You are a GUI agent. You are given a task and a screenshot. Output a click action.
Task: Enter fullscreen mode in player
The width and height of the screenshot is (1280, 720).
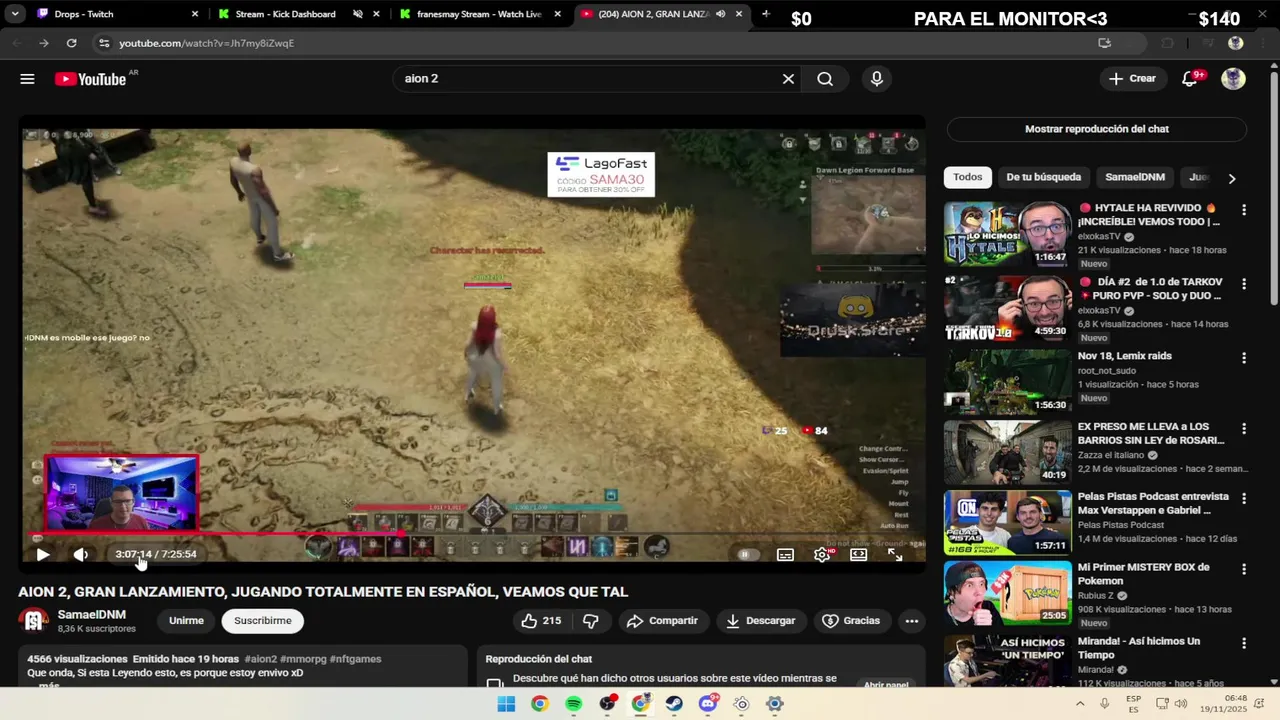[895, 554]
